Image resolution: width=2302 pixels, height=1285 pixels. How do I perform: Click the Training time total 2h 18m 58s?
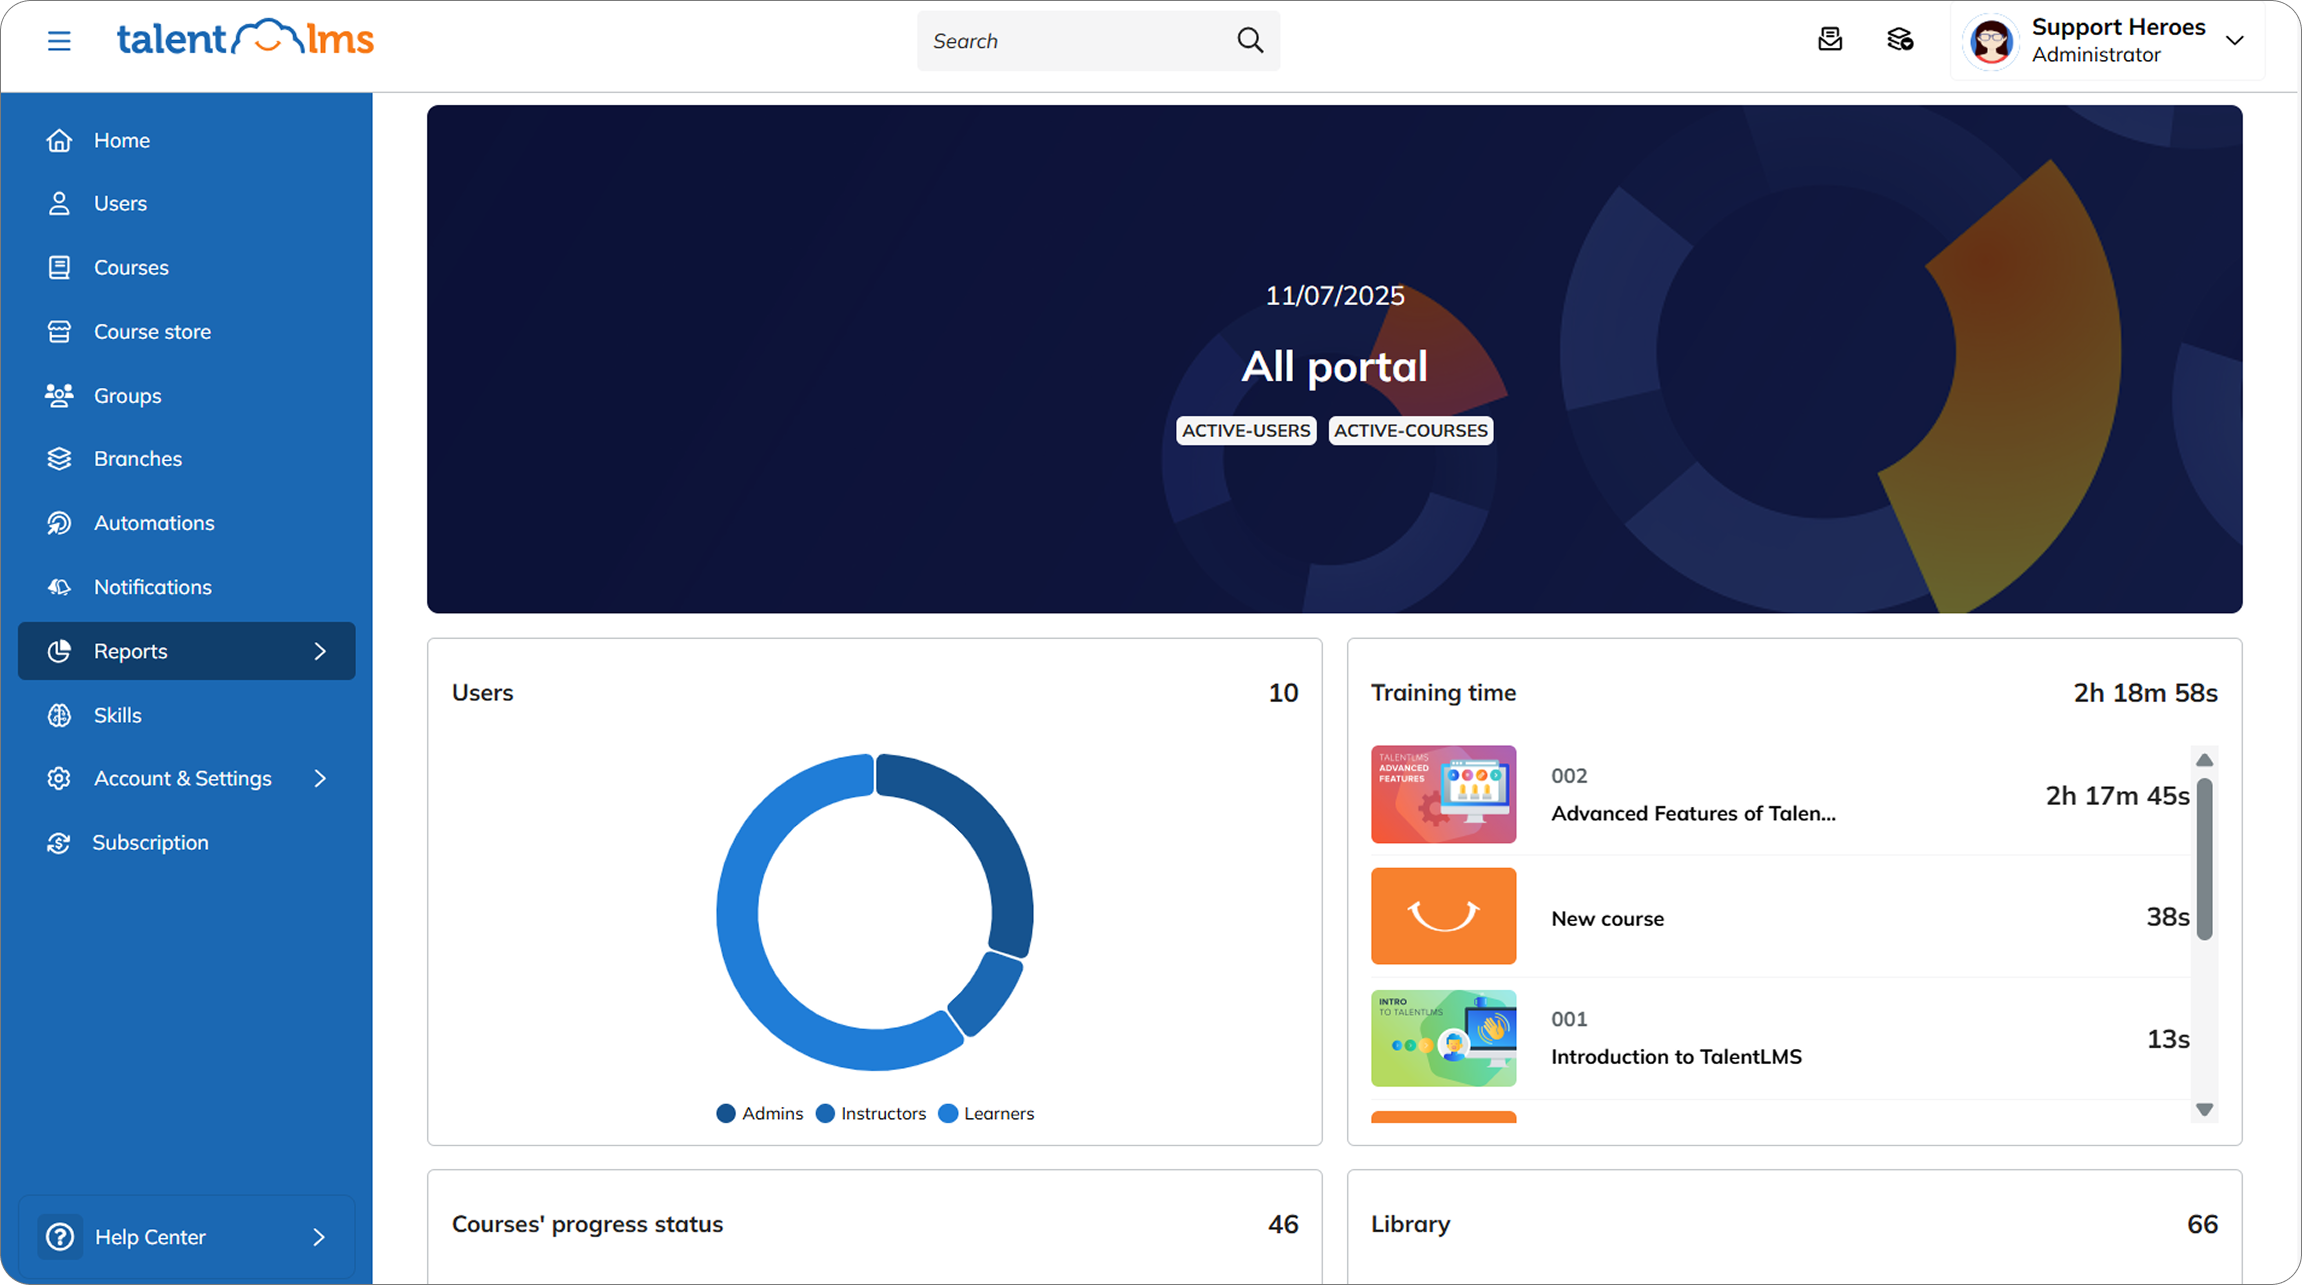(x=2145, y=692)
